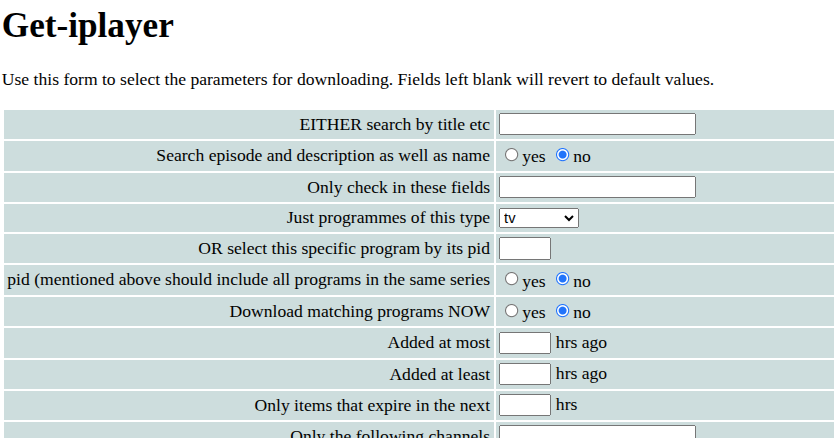Focus the 'expire in the next' hours field

(x=525, y=405)
